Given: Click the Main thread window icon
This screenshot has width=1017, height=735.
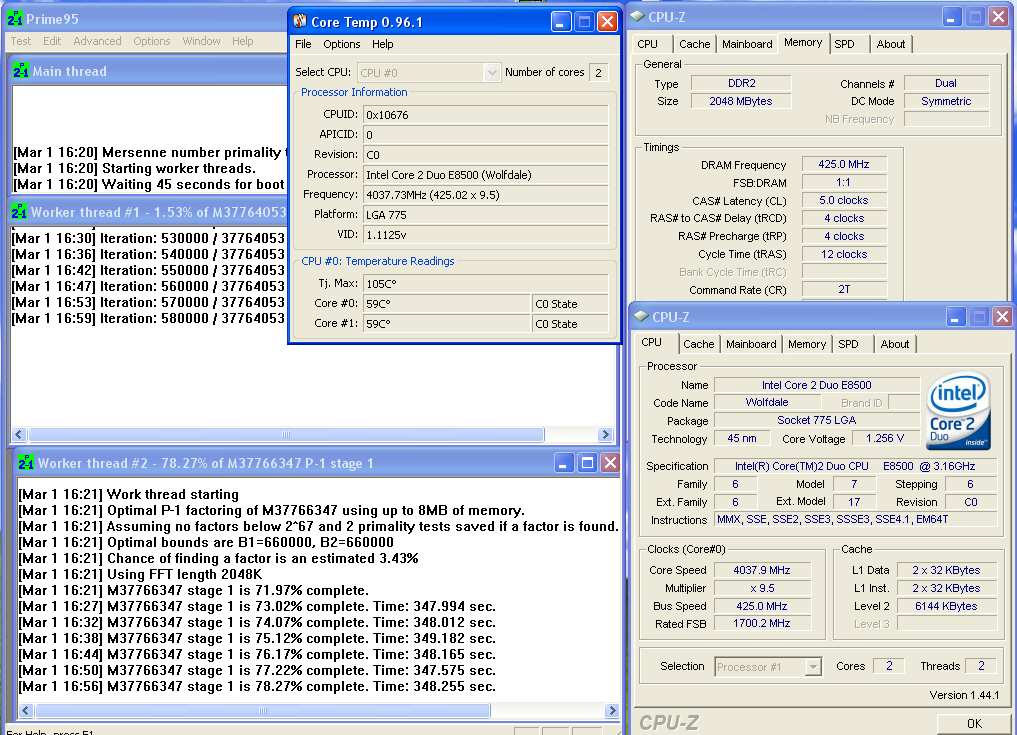Looking at the screenshot, I should pyautogui.click(x=21, y=71).
